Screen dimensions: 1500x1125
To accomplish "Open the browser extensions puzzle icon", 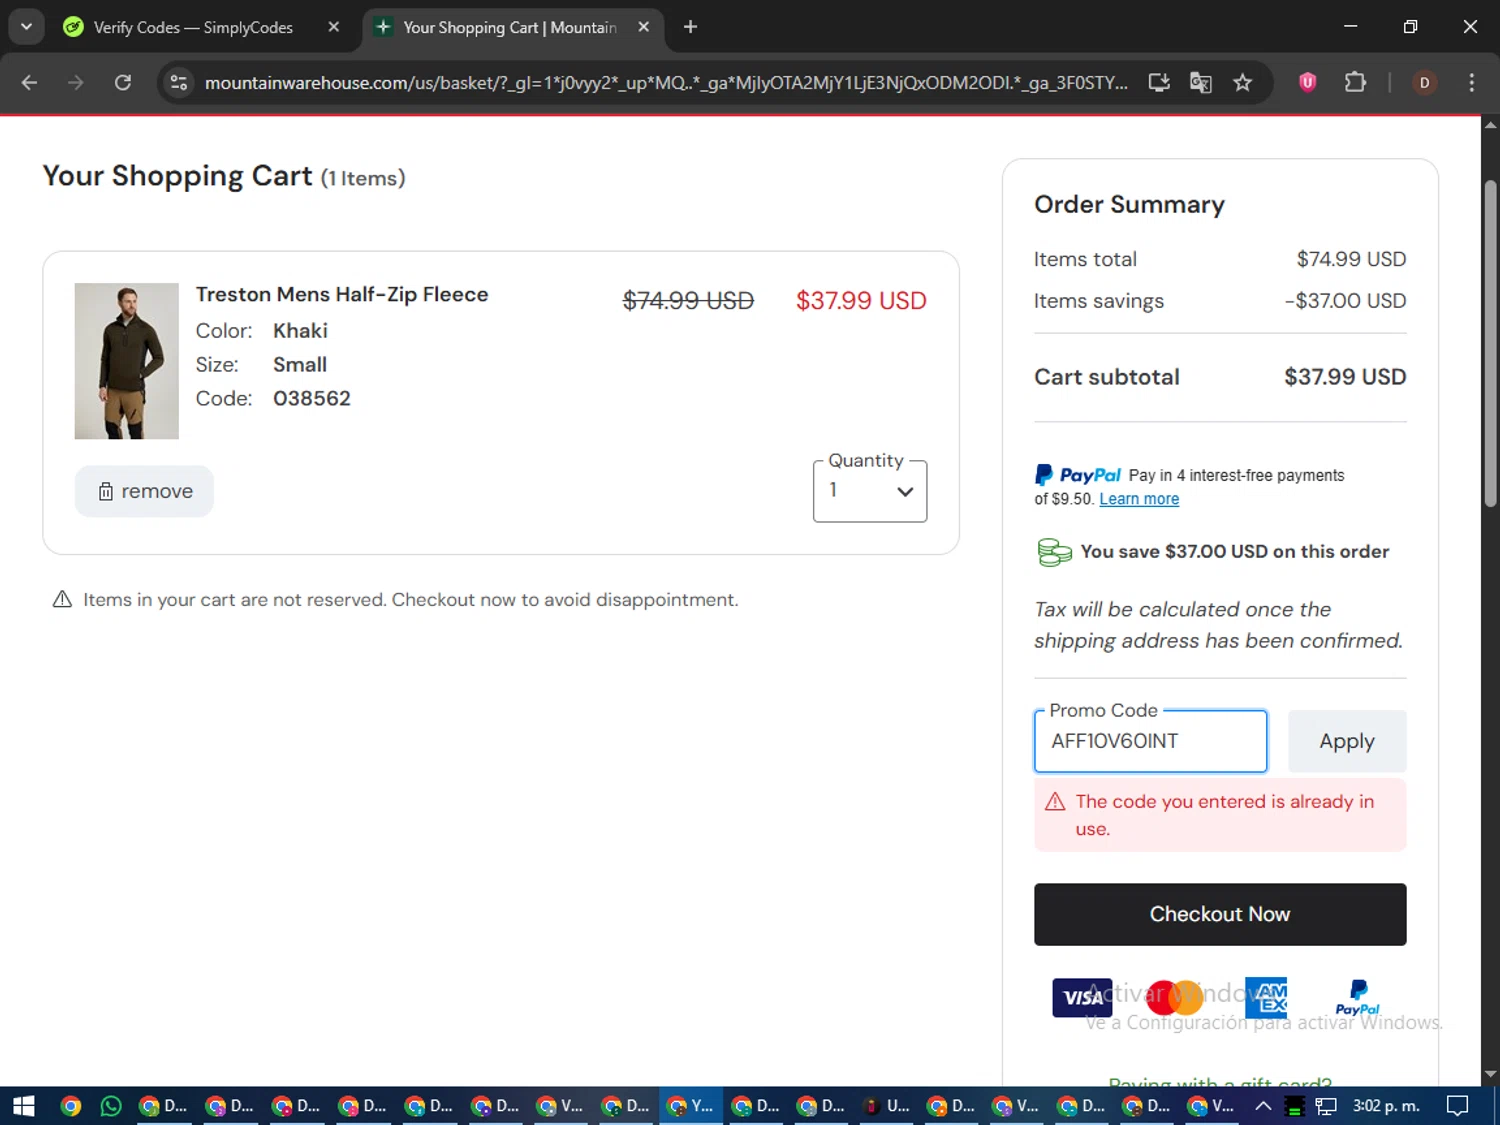I will (1355, 83).
